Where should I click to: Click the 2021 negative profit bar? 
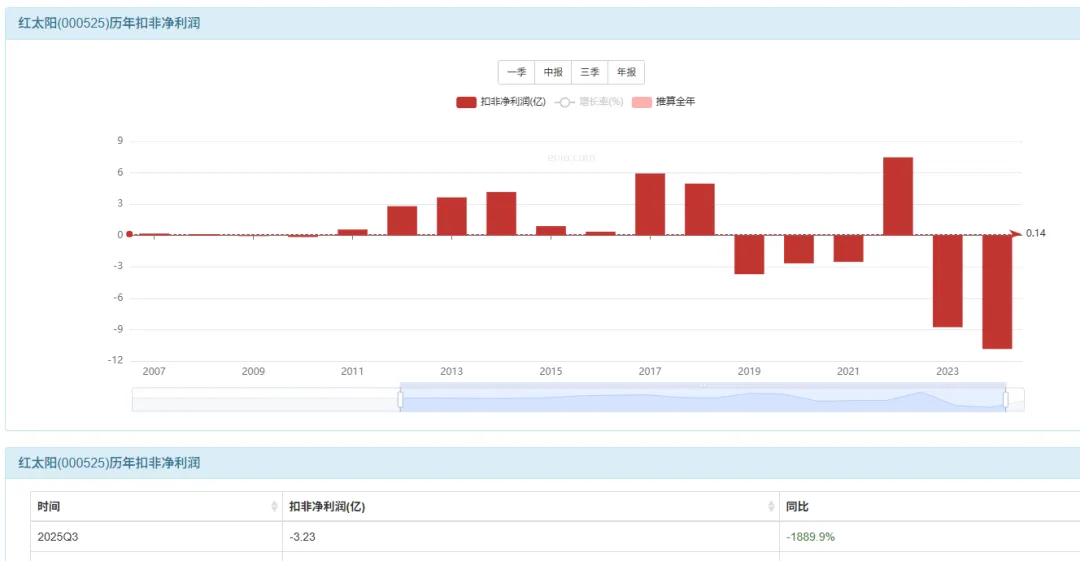[848, 248]
